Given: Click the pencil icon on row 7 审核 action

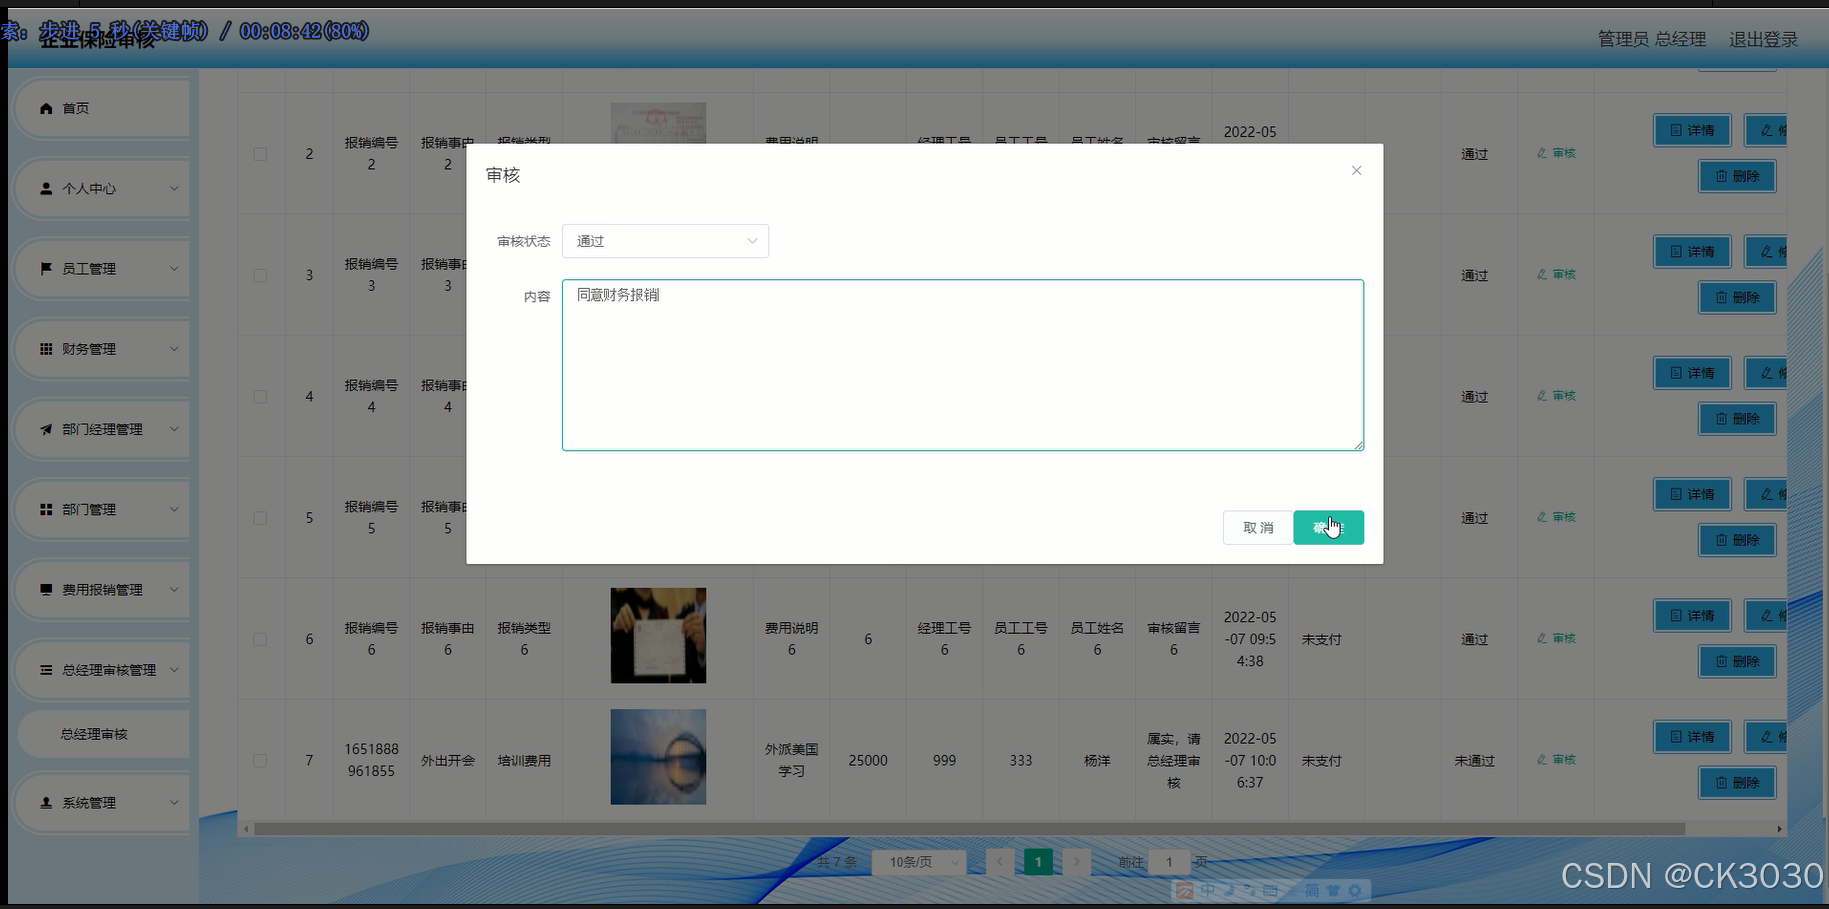Looking at the screenshot, I should pyautogui.click(x=1542, y=759).
